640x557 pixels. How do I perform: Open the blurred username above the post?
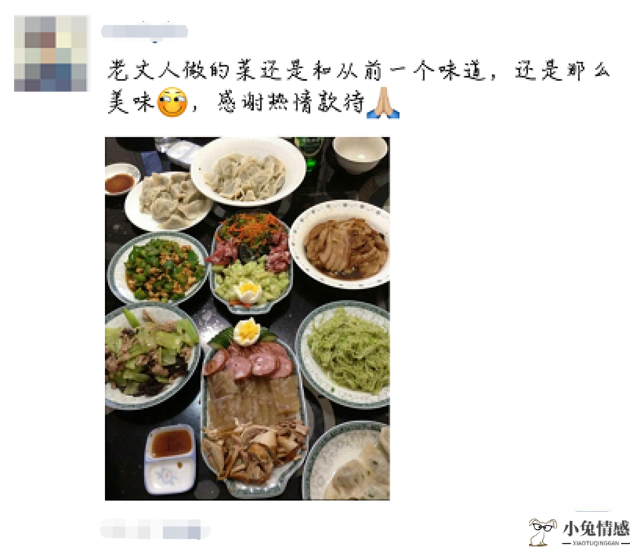tap(144, 31)
